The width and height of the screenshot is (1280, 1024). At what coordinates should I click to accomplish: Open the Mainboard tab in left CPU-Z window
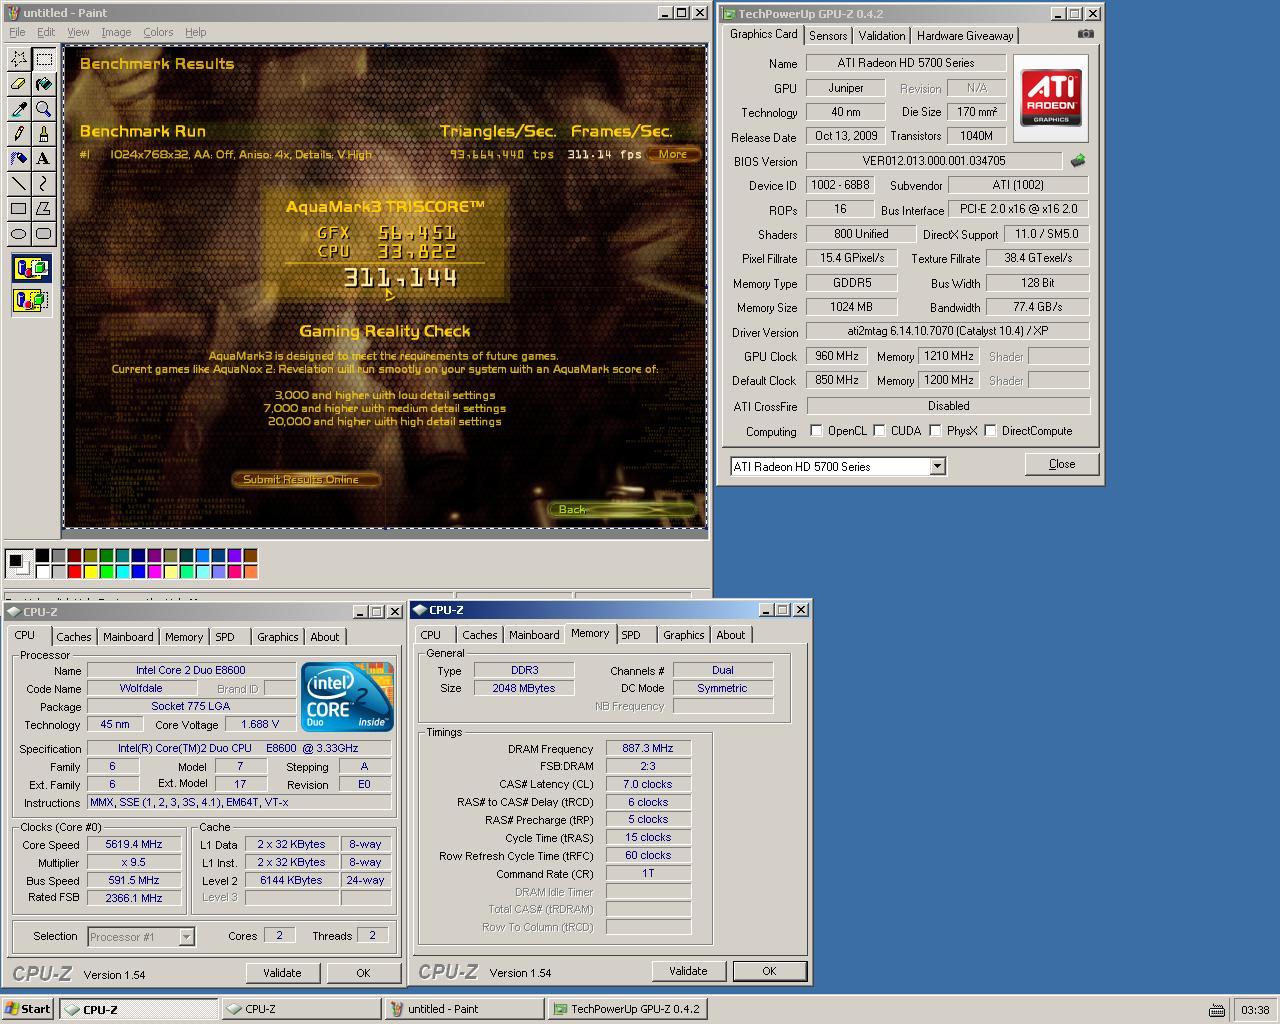[128, 637]
